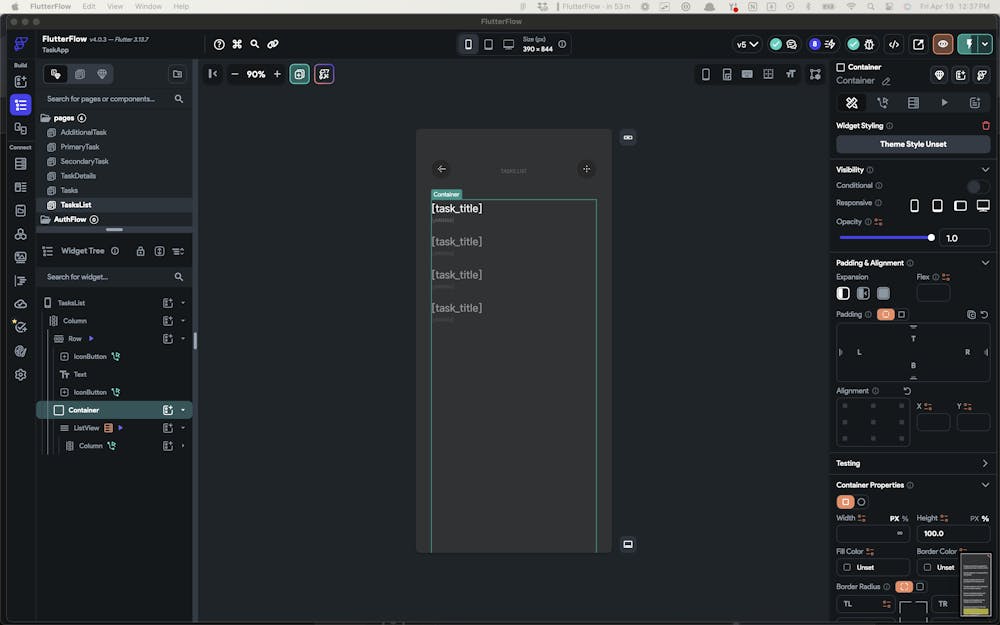
Task: Open the Edit menu in menu bar
Action: pyautogui.click(x=89, y=6)
